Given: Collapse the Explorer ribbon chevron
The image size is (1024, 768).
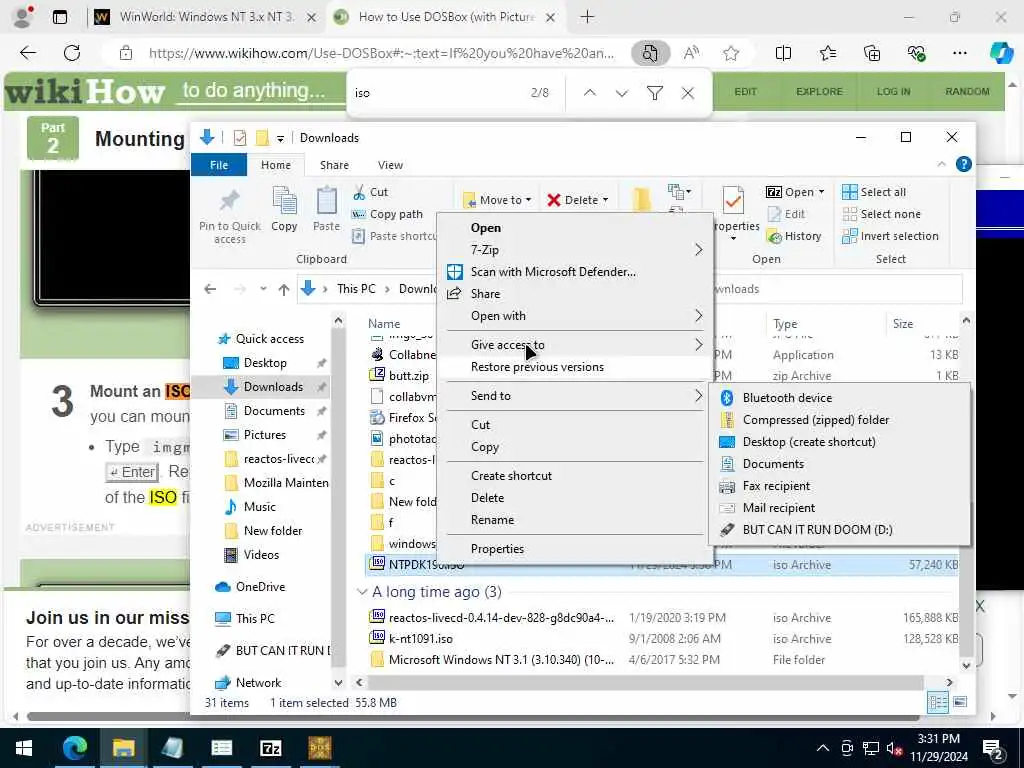Looking at the screenshot, I should pos(941,165).
